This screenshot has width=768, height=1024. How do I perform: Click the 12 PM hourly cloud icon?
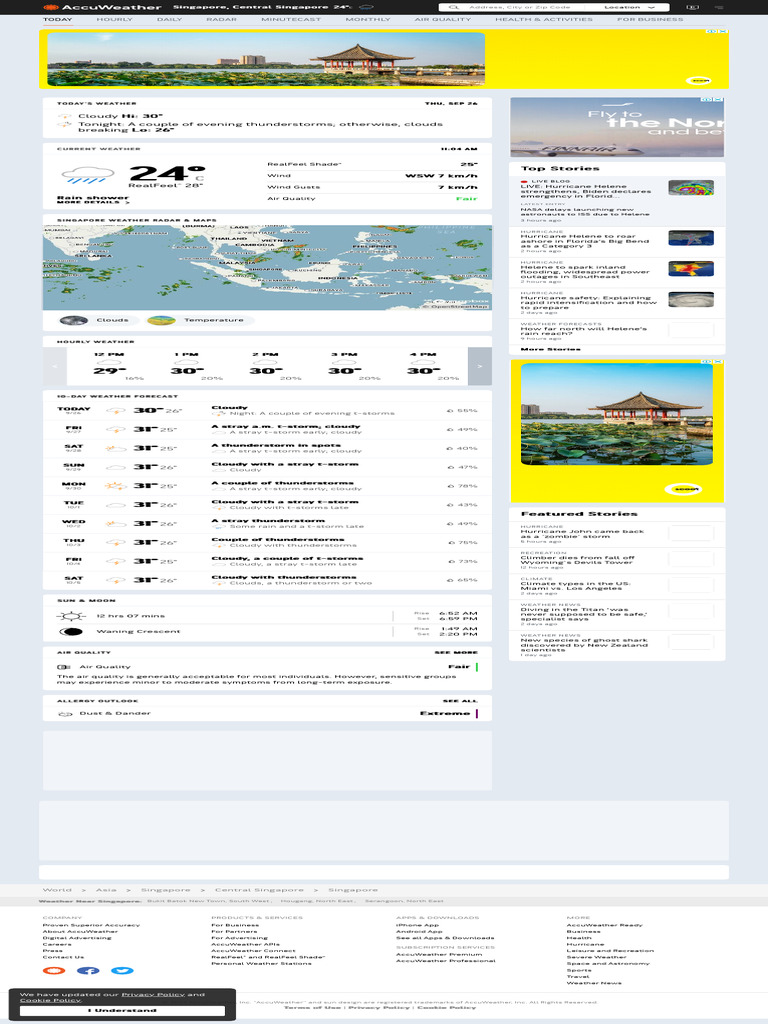pyautogui.click(x=109, y=362)
